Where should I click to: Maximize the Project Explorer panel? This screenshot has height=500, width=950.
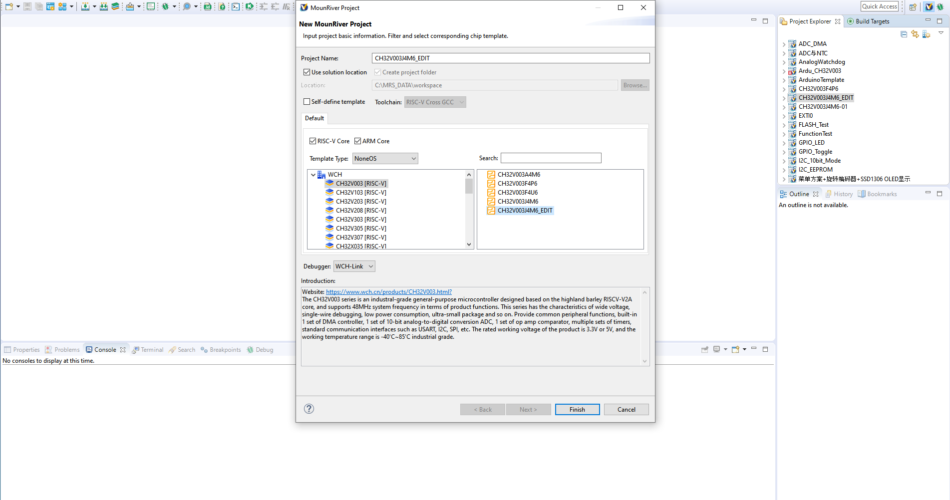940,21
